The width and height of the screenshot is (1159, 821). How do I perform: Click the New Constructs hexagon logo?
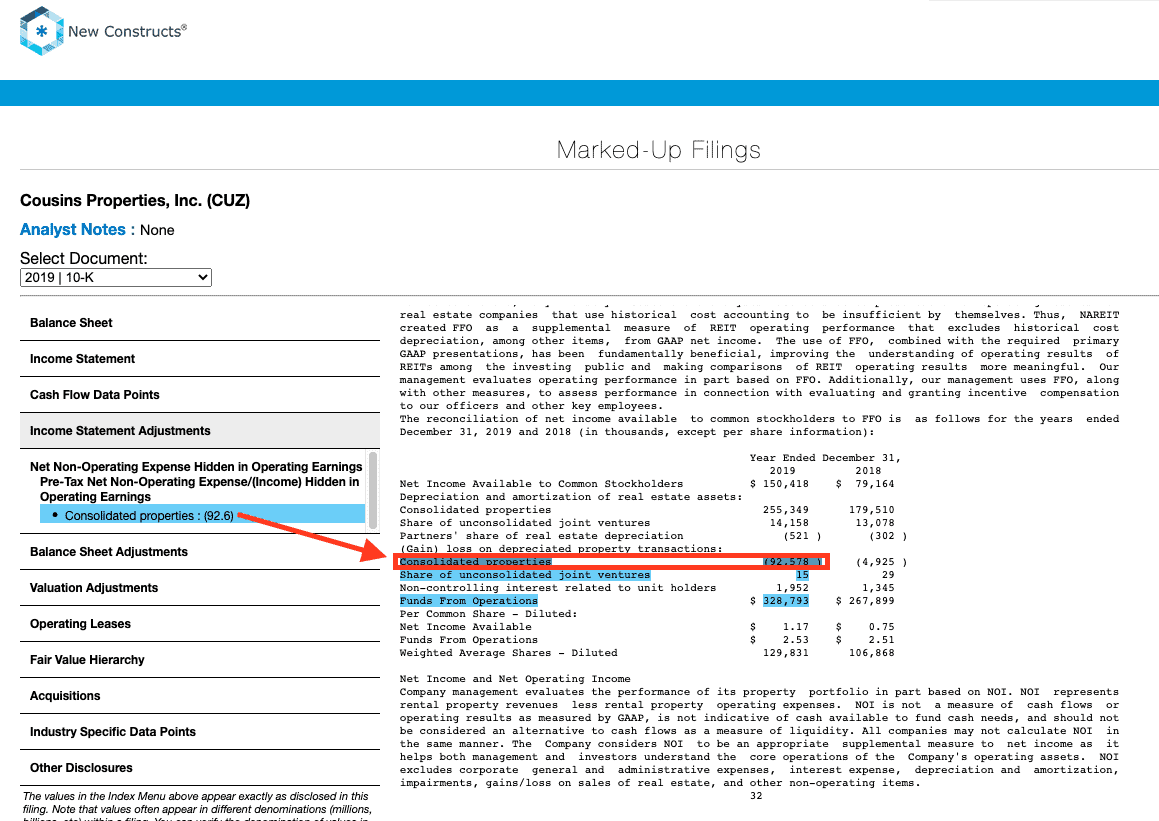(41, 31)
